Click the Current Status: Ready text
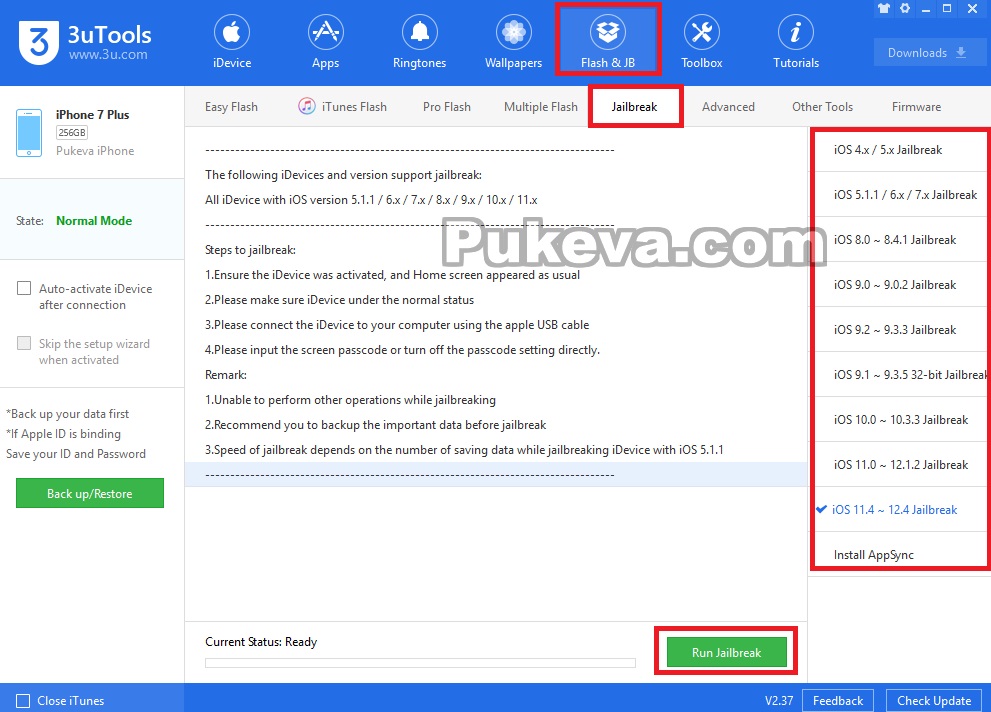991x712 pixels. tap(261, 642)
